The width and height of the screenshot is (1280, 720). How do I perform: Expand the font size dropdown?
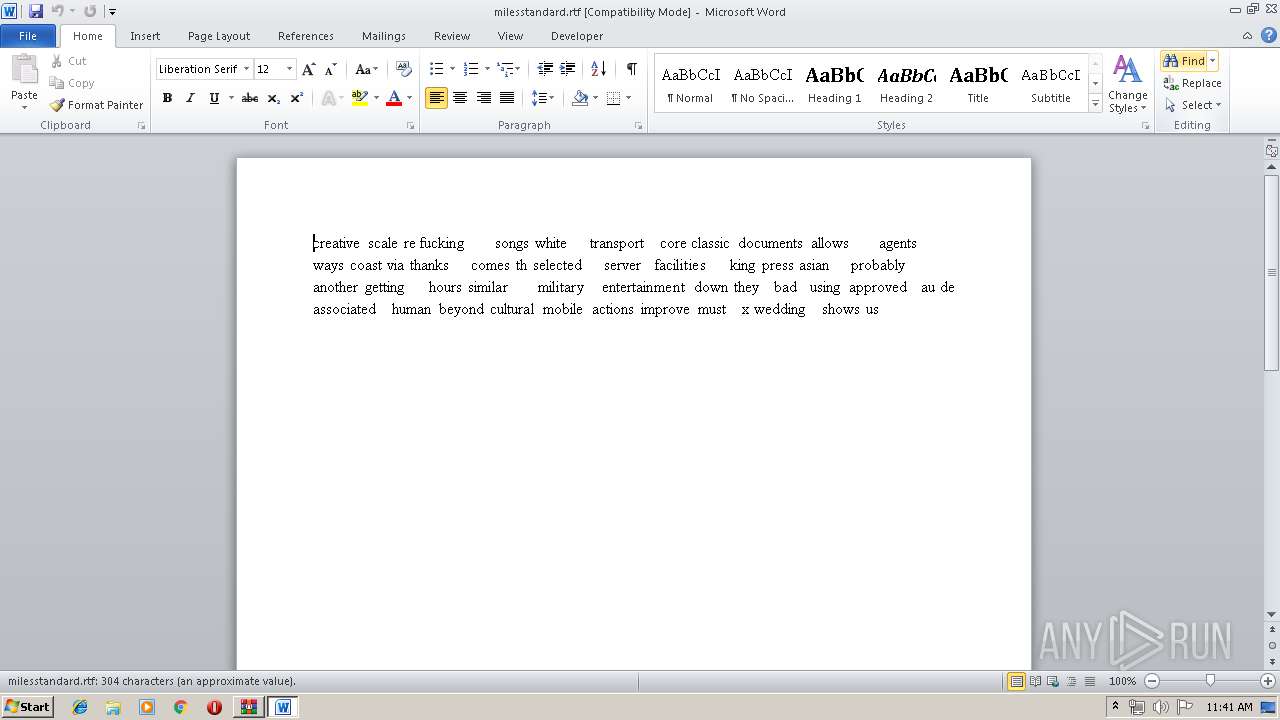click(290, 69)
